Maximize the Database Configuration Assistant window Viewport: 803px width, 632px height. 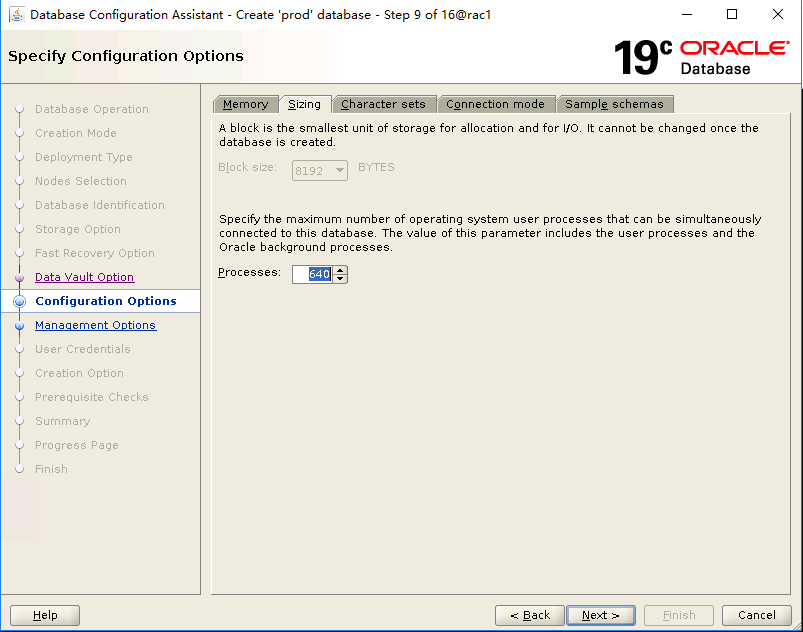[x=732, y=14]
